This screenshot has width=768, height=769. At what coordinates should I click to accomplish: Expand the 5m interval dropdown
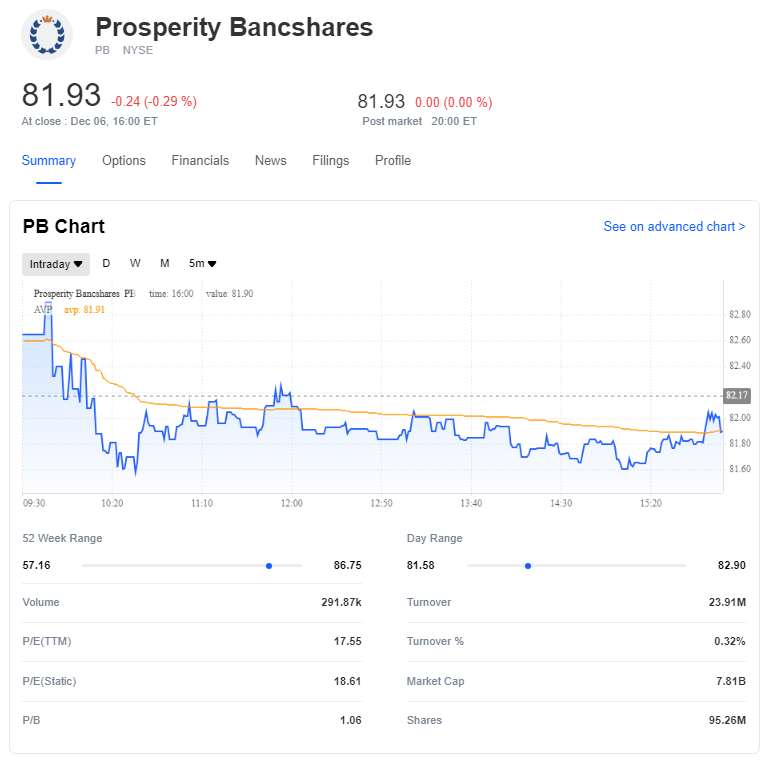pos(203,264)
